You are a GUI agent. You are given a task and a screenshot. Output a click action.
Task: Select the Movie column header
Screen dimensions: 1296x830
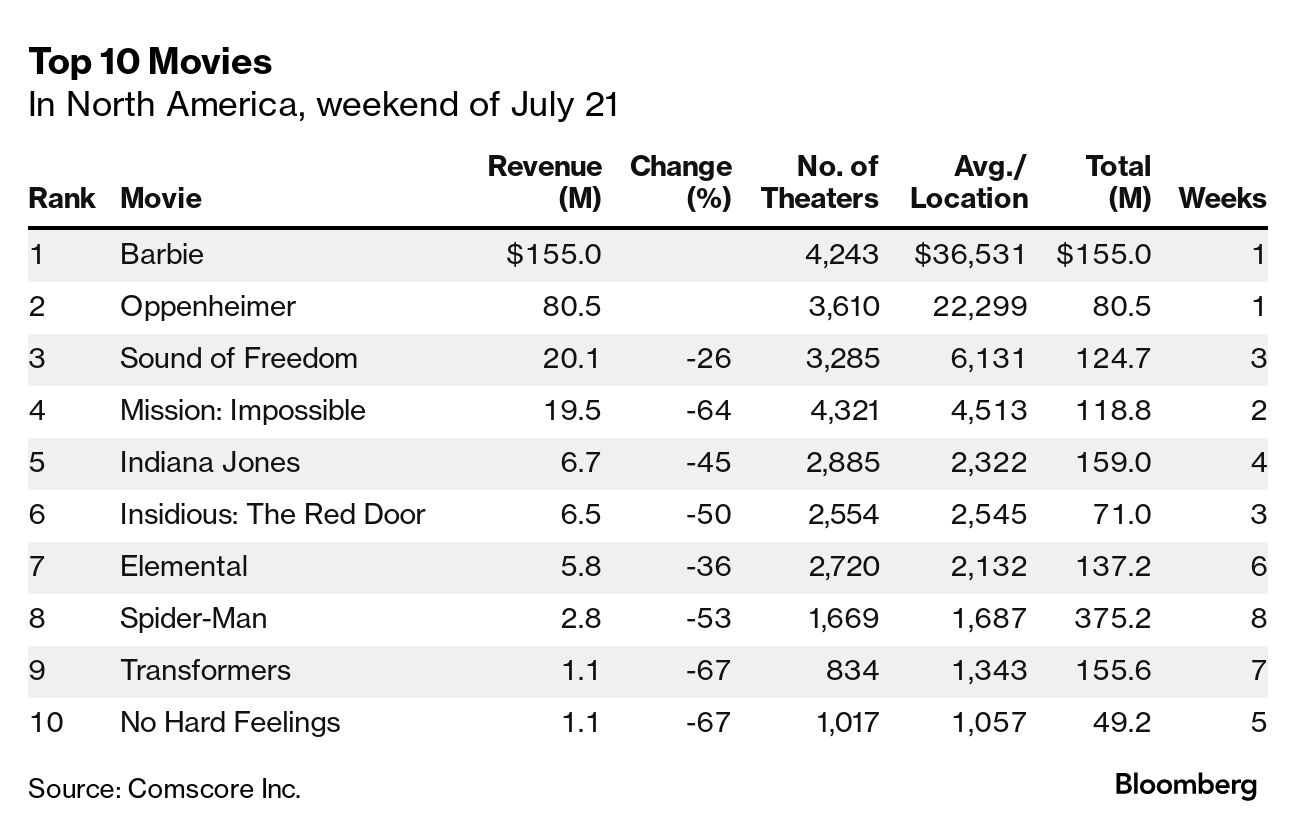pyautogui.click(x=160, y=198)
